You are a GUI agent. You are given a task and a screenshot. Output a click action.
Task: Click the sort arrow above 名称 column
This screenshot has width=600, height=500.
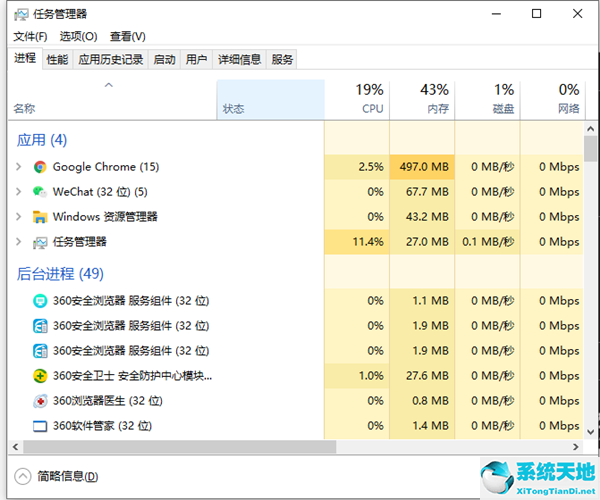tap(109, 85)
